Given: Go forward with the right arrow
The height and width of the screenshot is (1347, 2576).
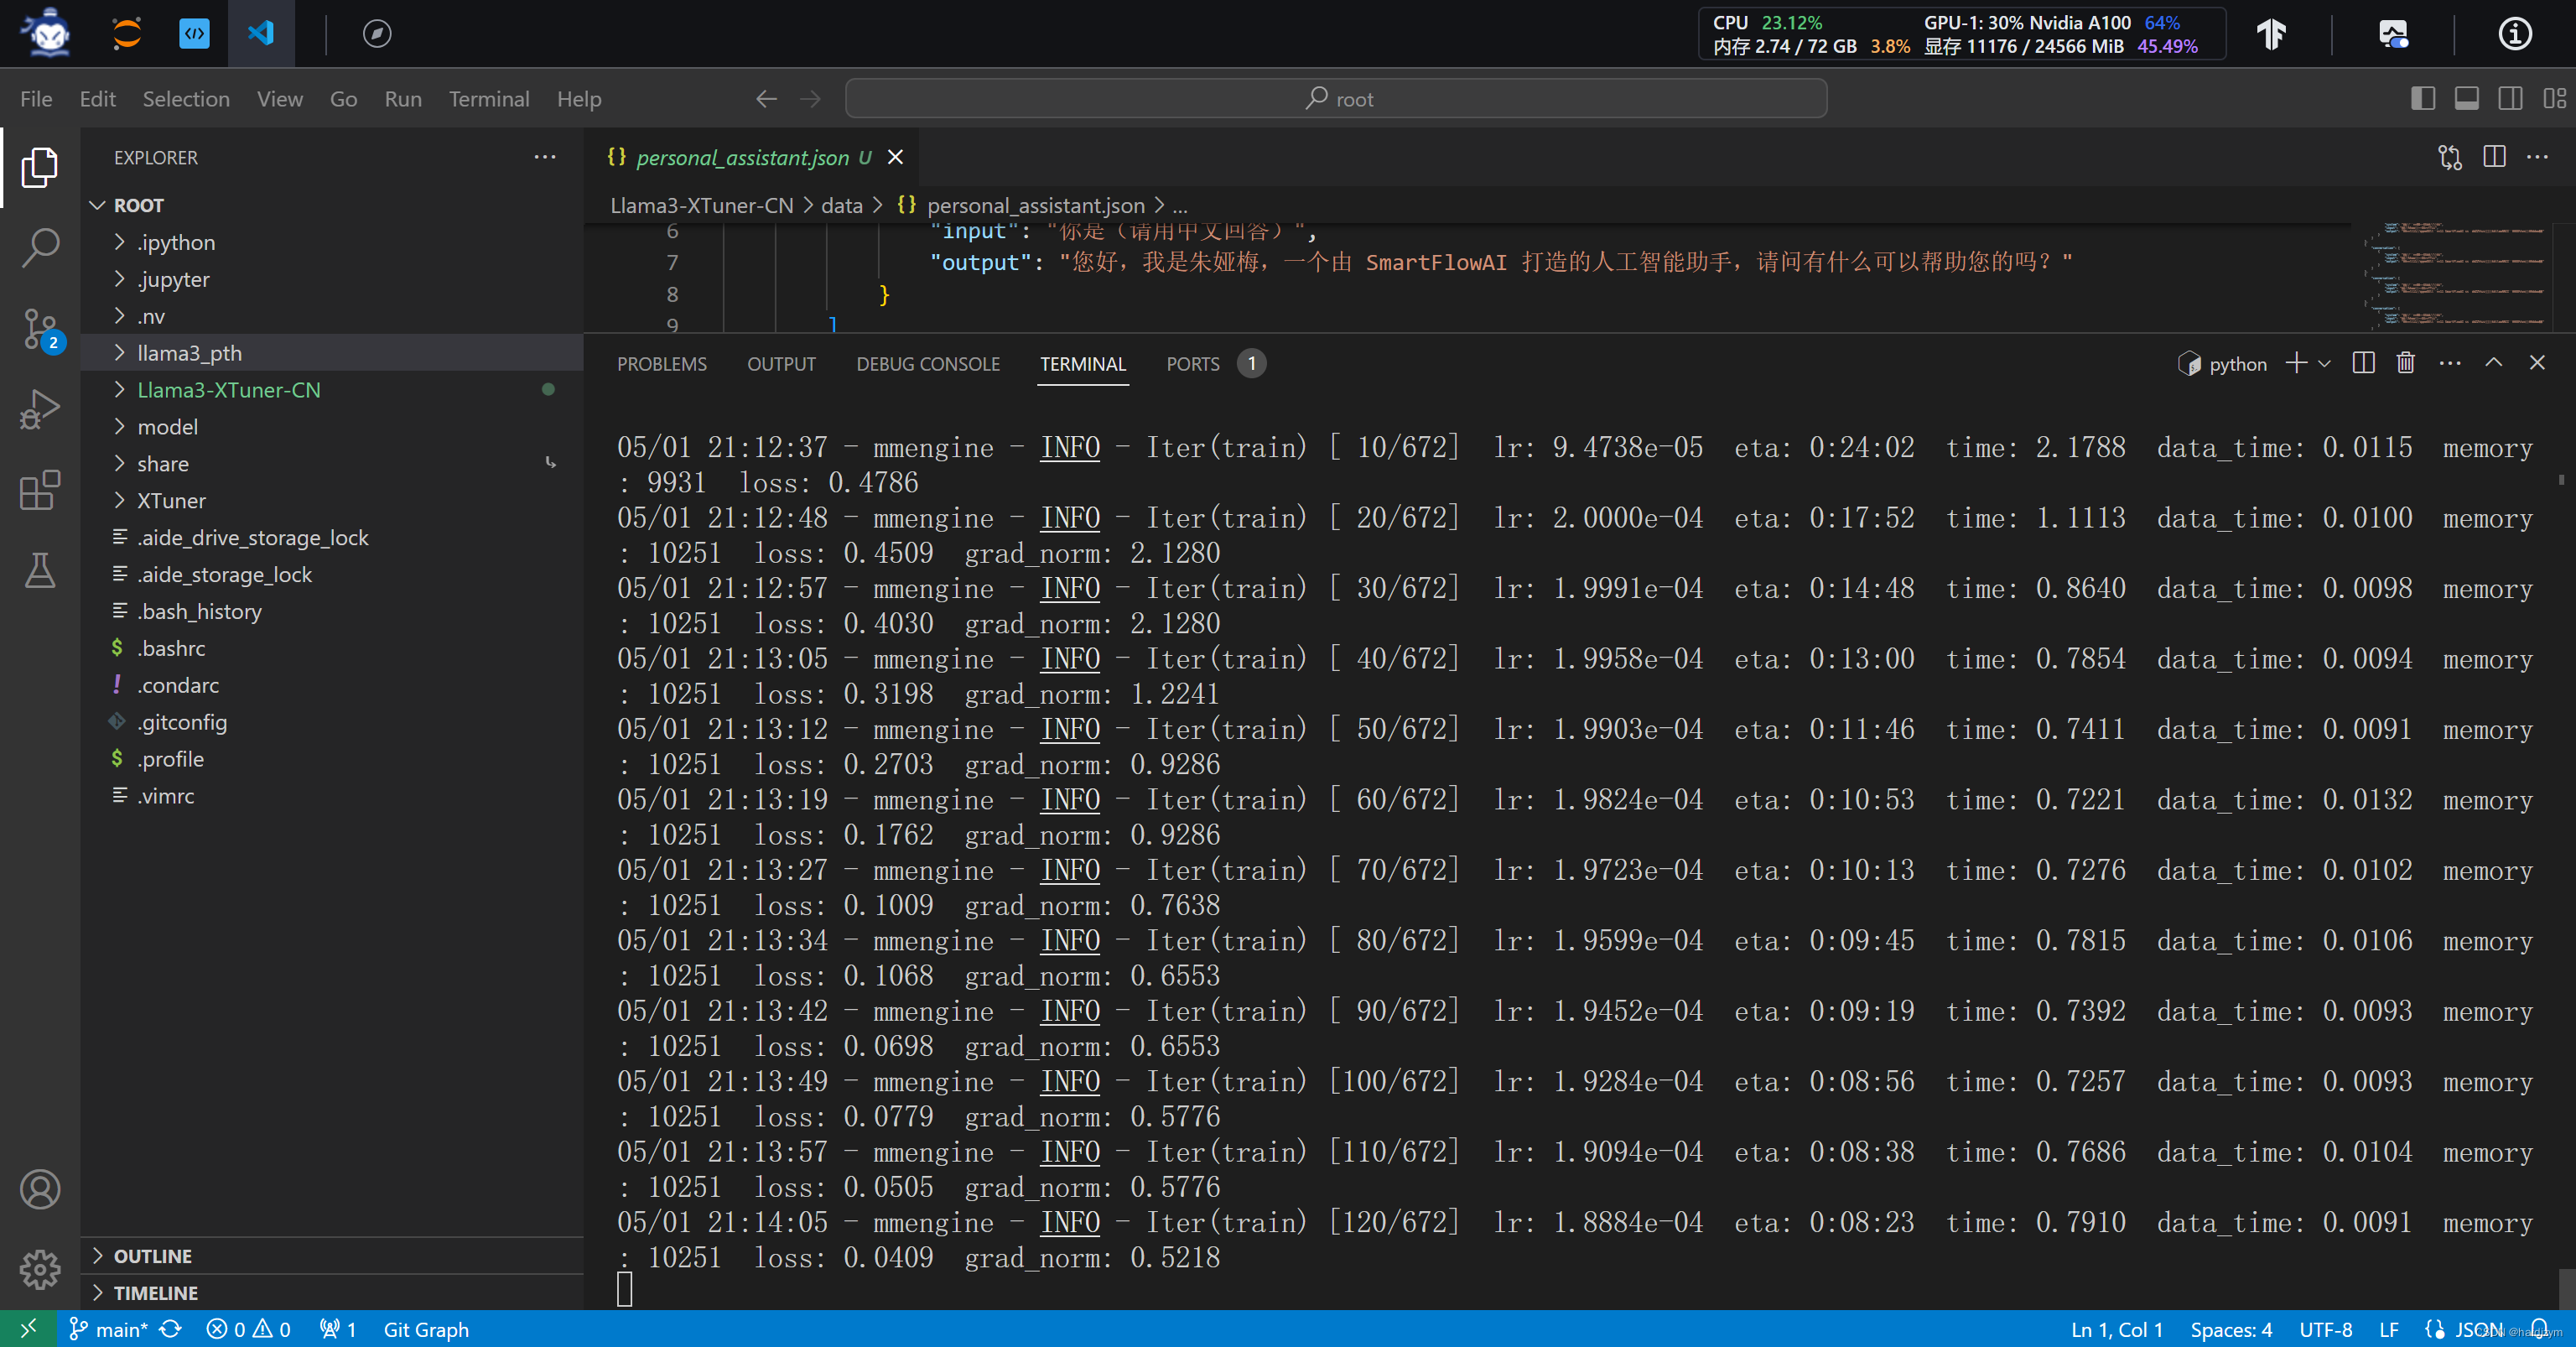Looking at the screenshot, I should (810, 99).
